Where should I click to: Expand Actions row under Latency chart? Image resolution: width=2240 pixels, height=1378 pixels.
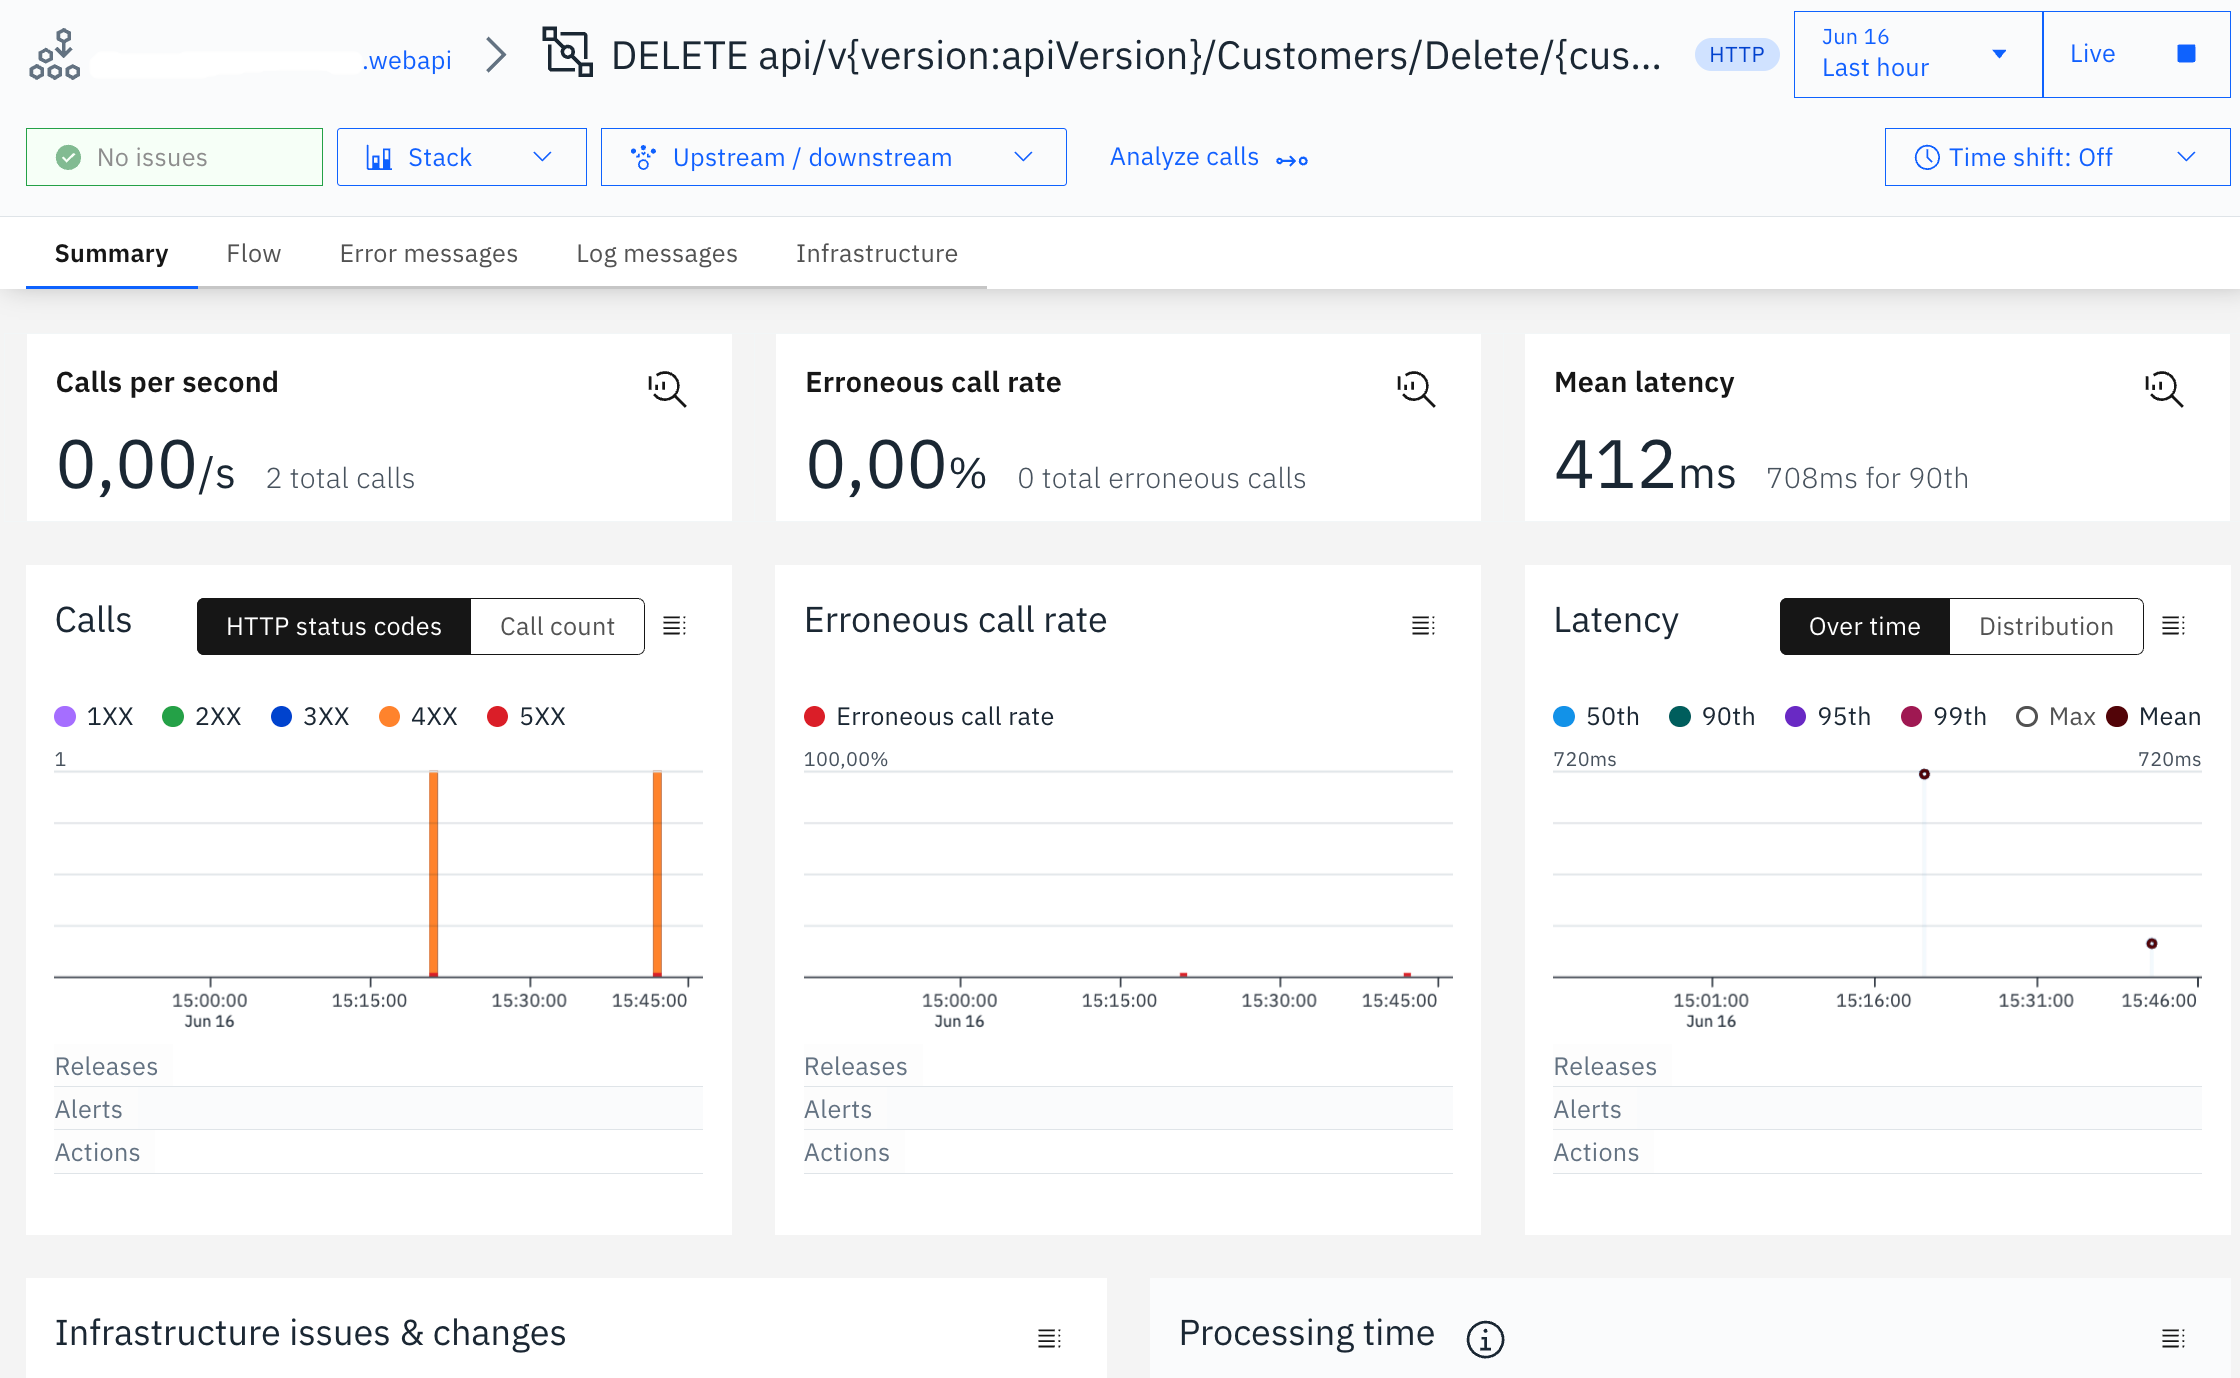1877,1152
